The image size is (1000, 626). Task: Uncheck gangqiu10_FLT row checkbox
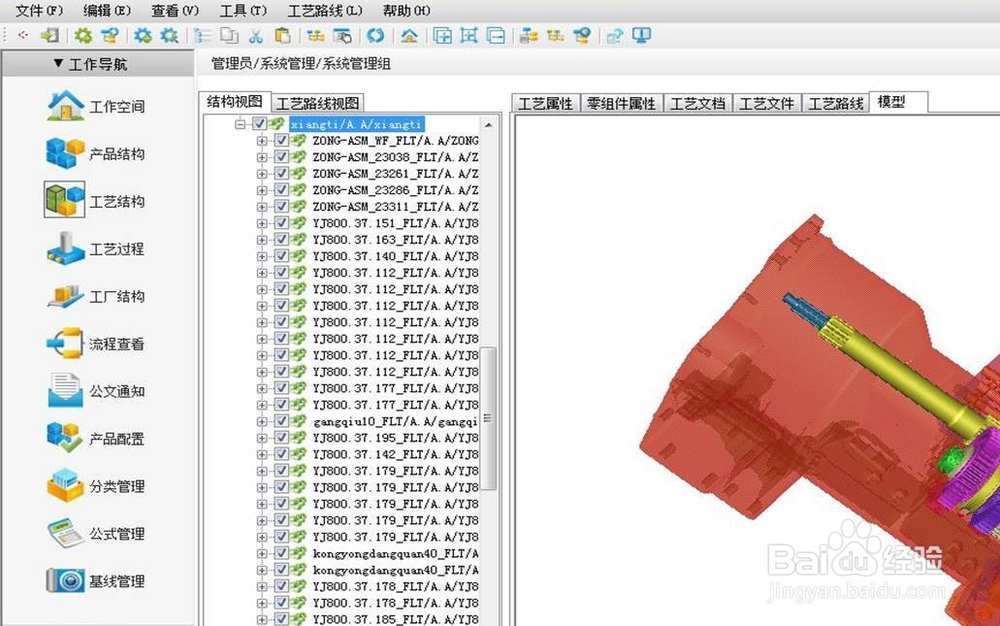[281, 421]
